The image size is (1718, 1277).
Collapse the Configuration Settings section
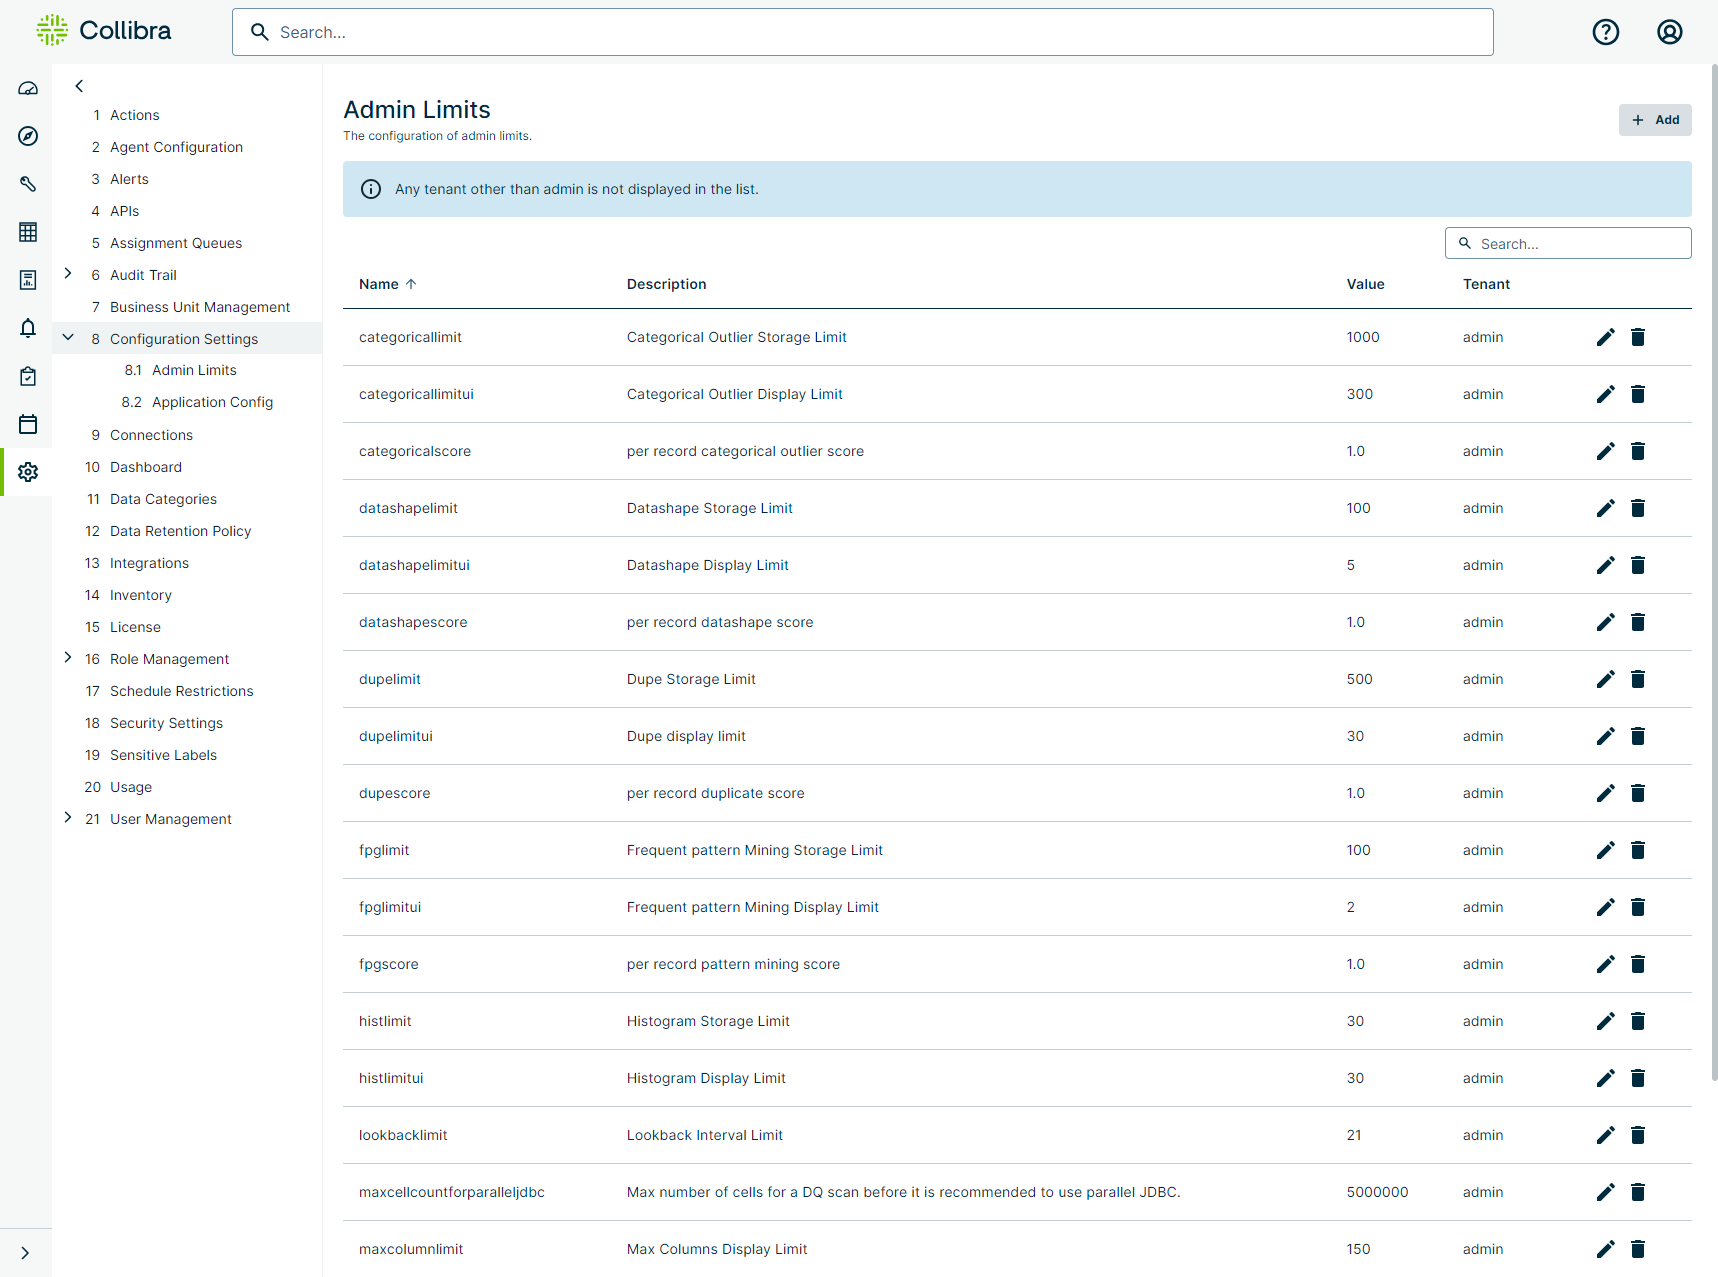pyautogui.click(x=68, y=338)
